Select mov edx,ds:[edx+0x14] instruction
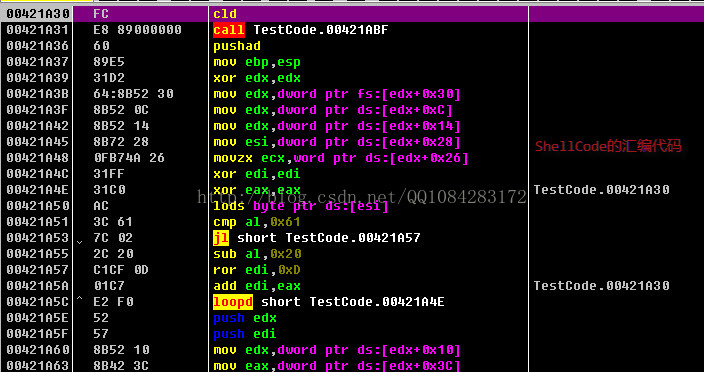This screenshot has width=704, height=372. coord(337,126)
